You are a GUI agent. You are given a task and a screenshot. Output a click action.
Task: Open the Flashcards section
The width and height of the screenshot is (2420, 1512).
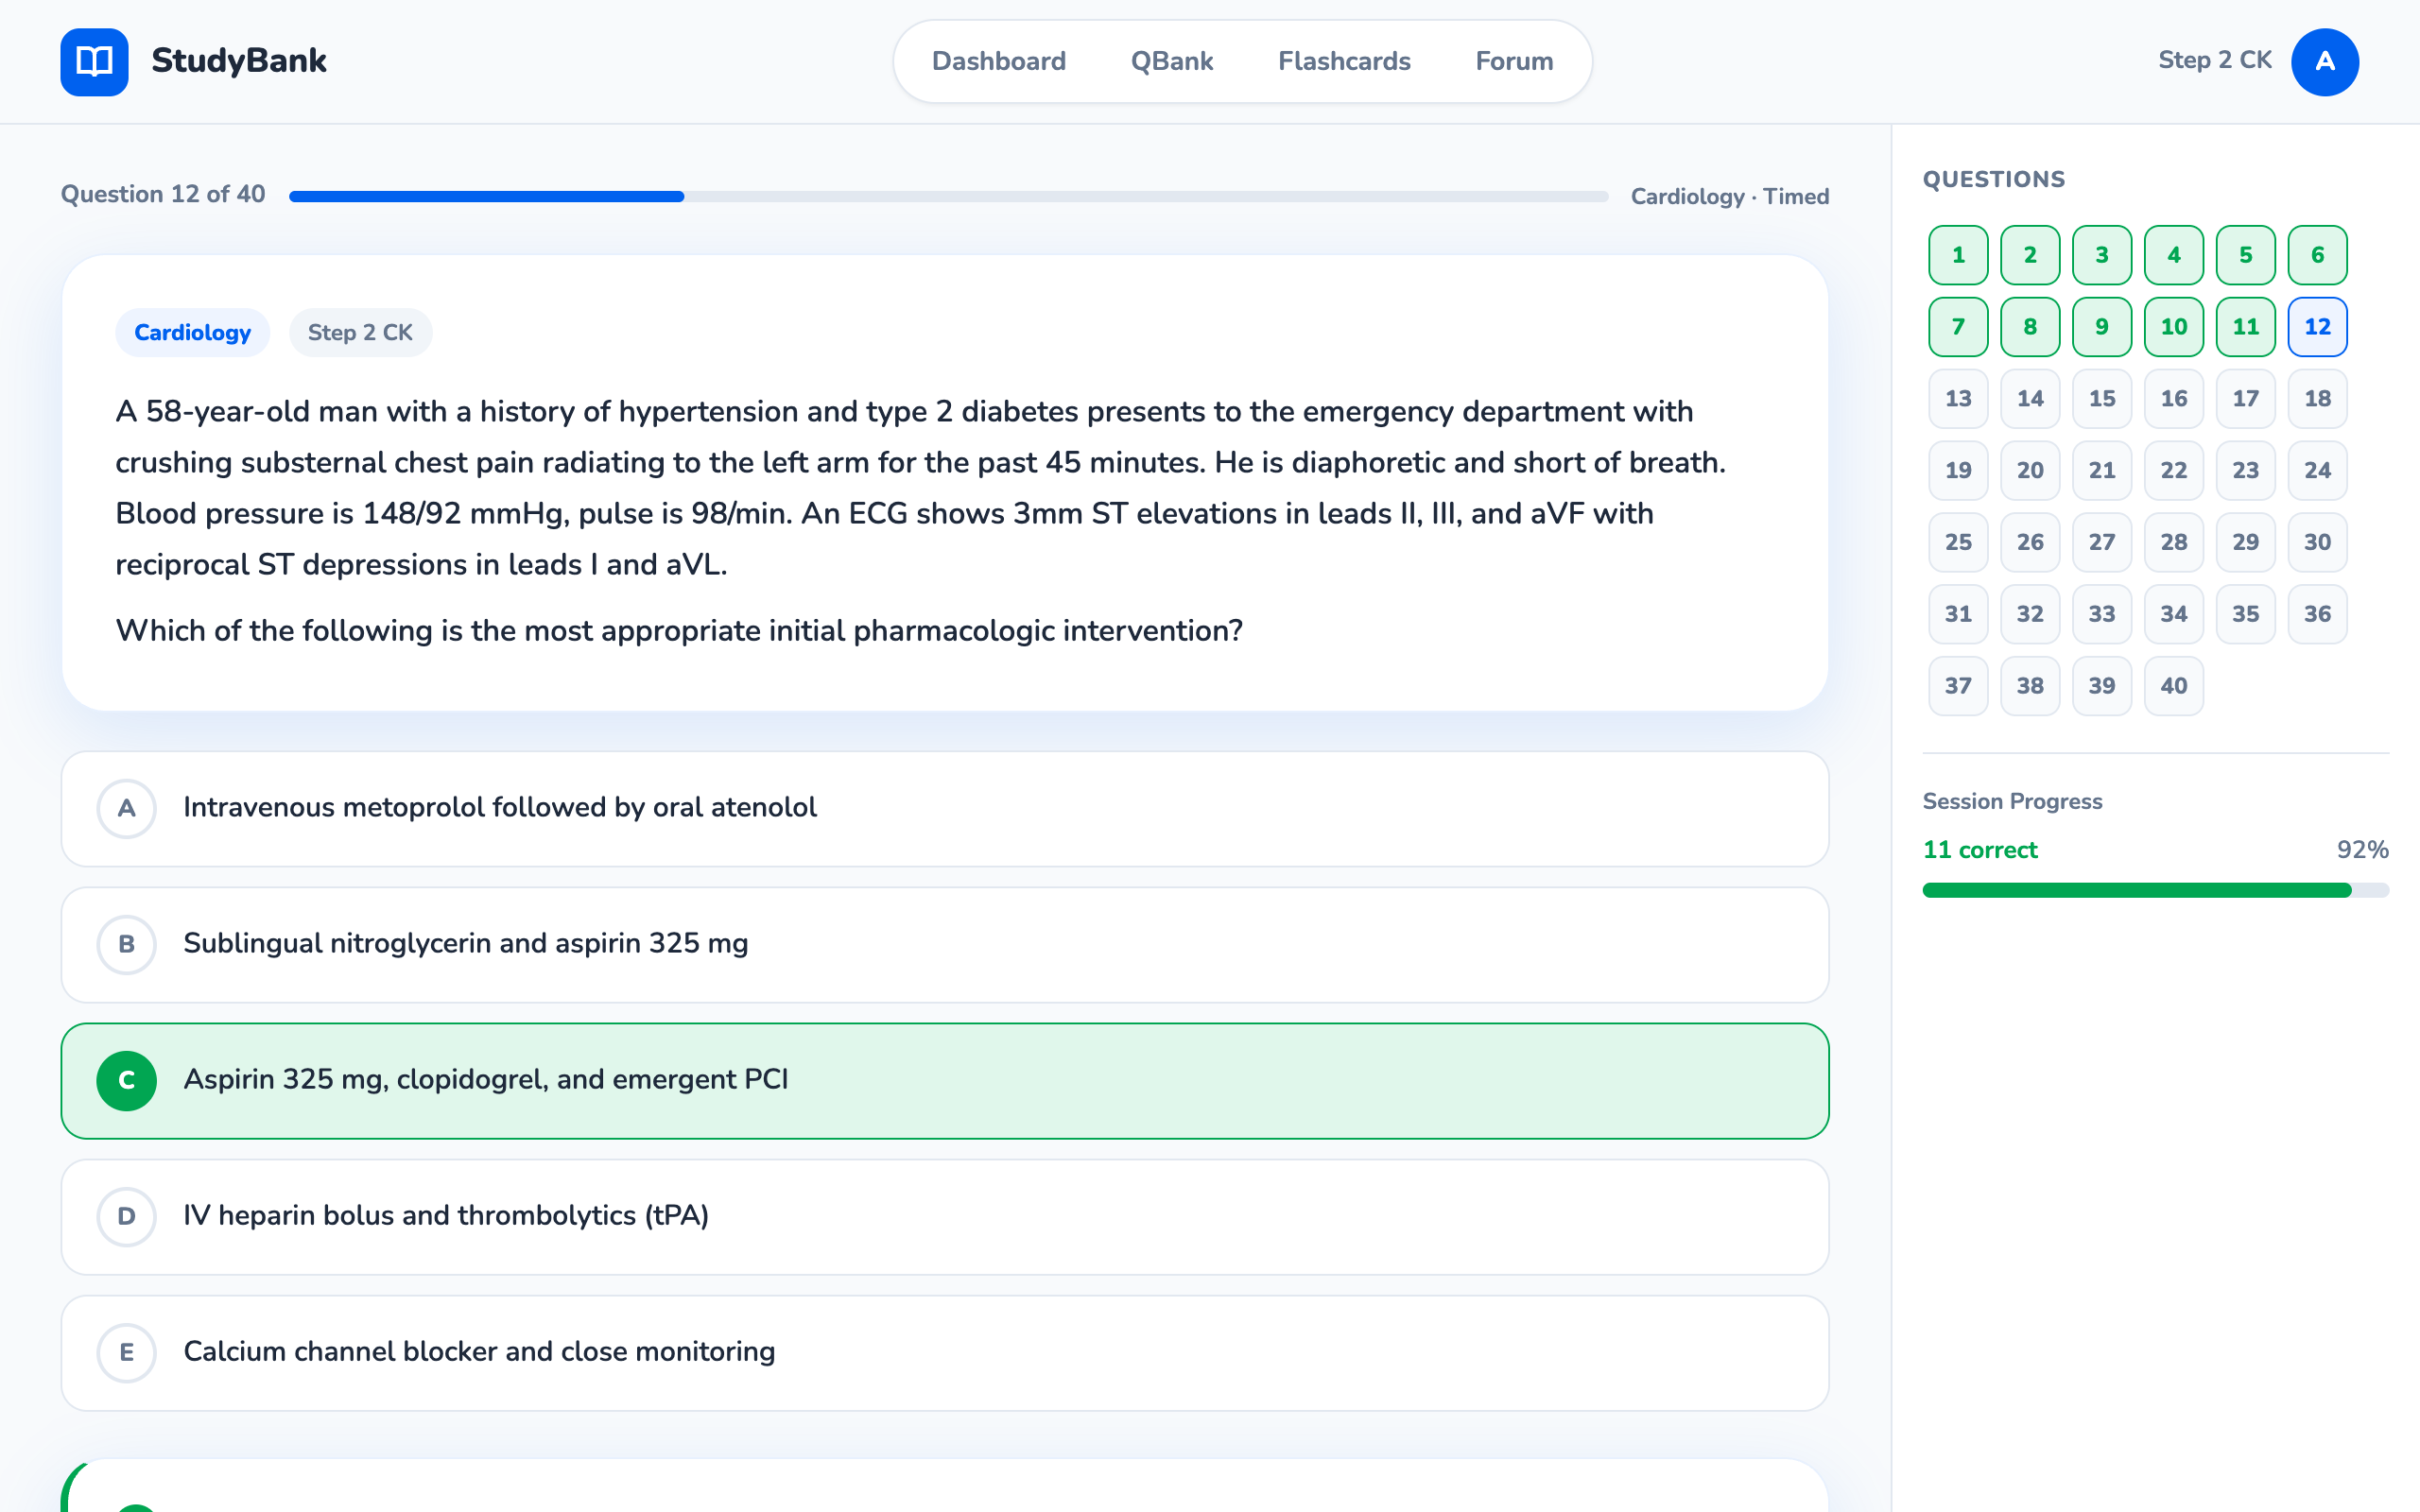(x=1343, y=61)
